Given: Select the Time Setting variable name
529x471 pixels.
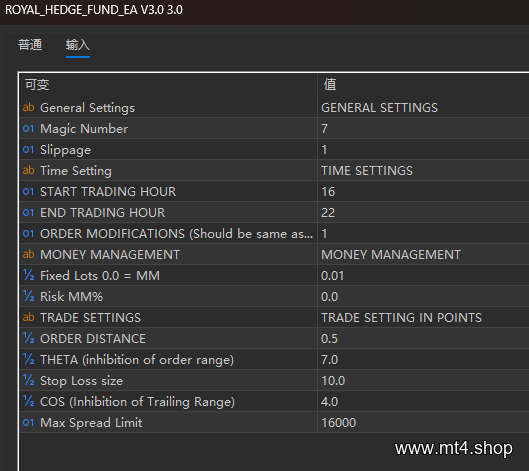Looking at the screenshot, I should coord(76,171).
